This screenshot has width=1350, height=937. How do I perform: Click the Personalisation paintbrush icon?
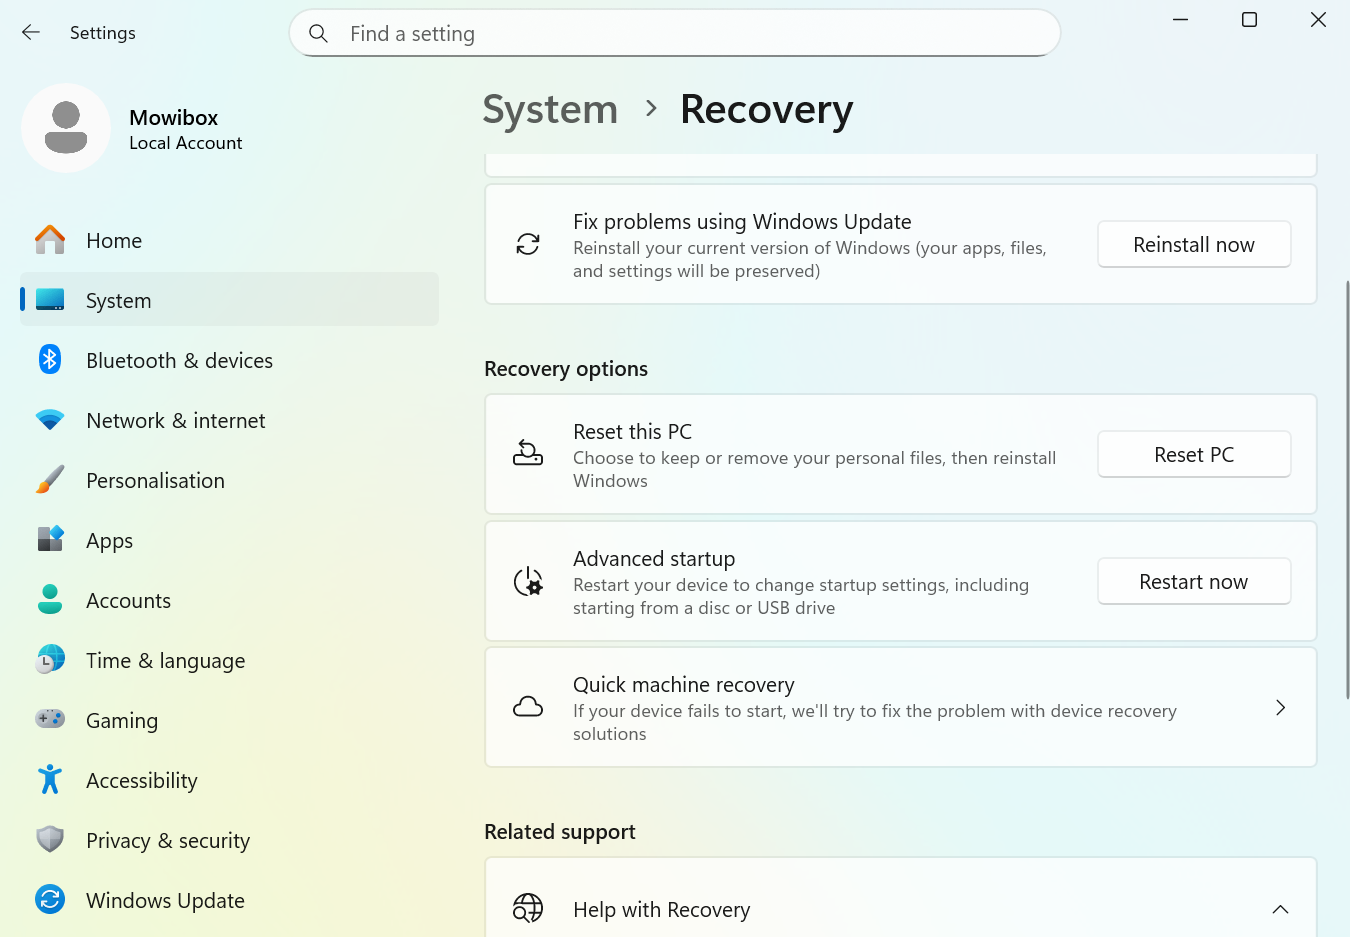click(49, 480)
